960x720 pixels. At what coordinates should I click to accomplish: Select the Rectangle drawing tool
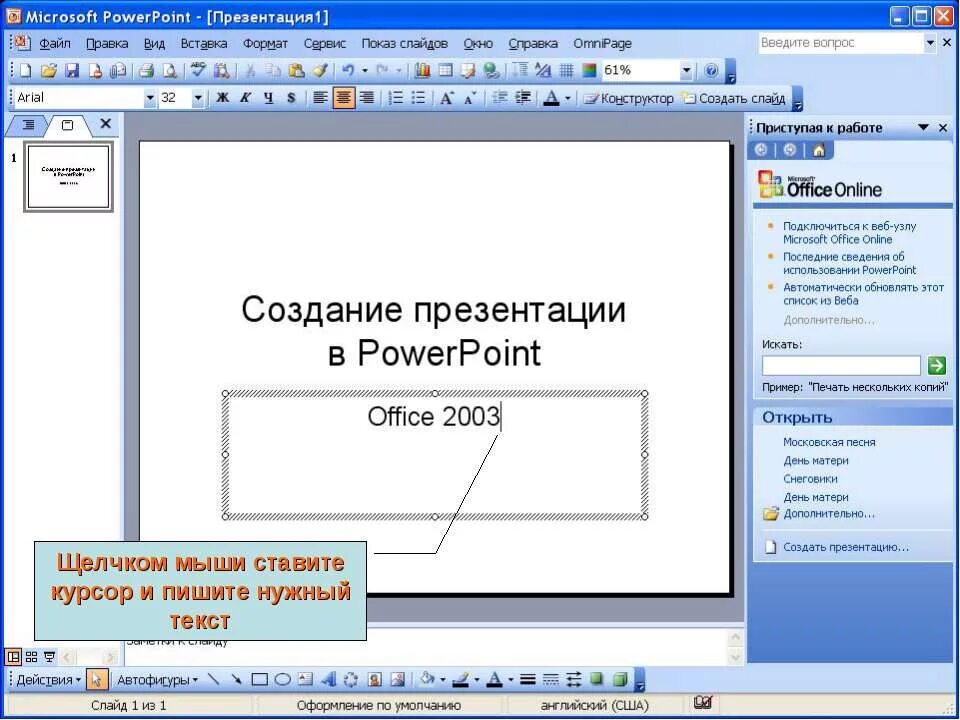click(260, 680)
